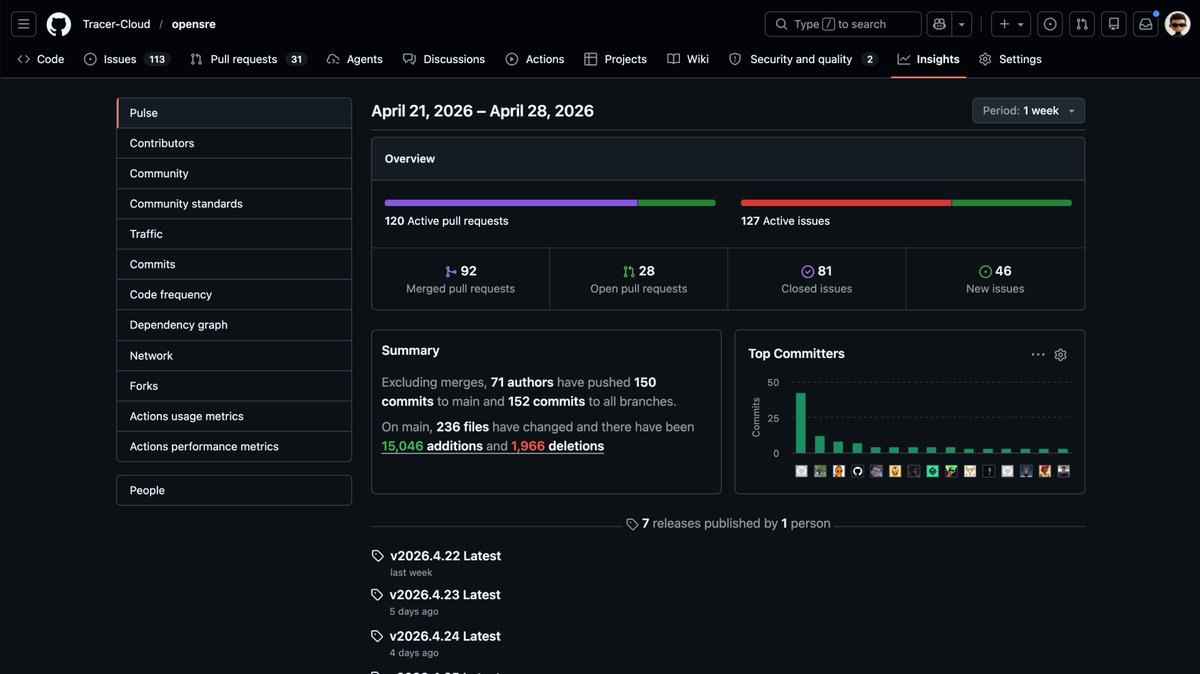Open Tracer-Cloud organization link

(116, 24)
